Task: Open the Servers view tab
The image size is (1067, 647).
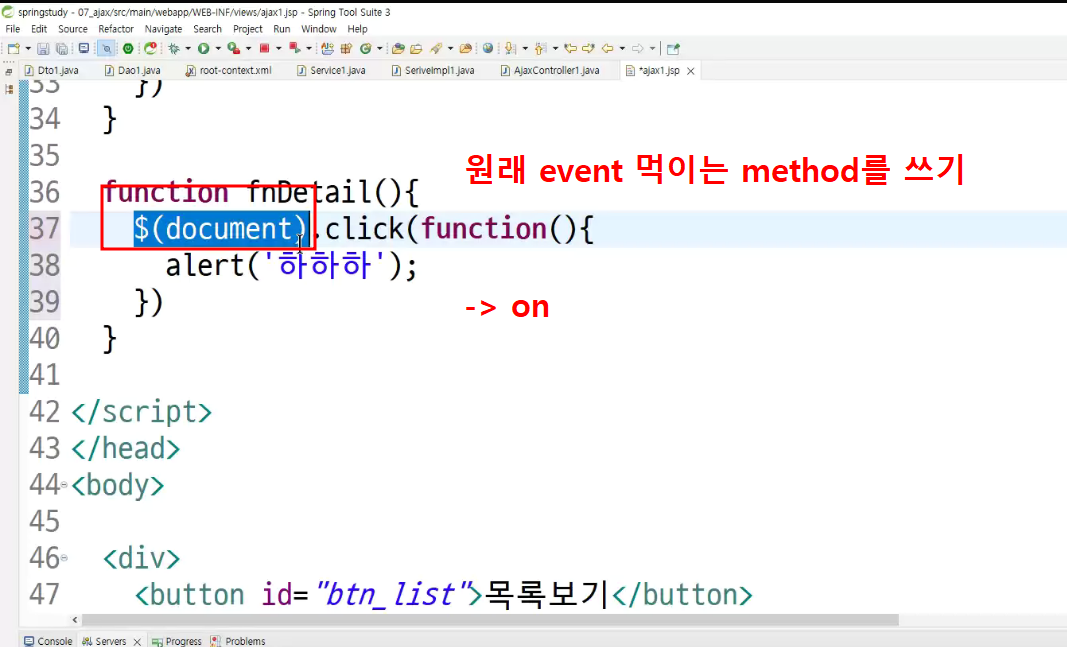Action: pos(104,641)
